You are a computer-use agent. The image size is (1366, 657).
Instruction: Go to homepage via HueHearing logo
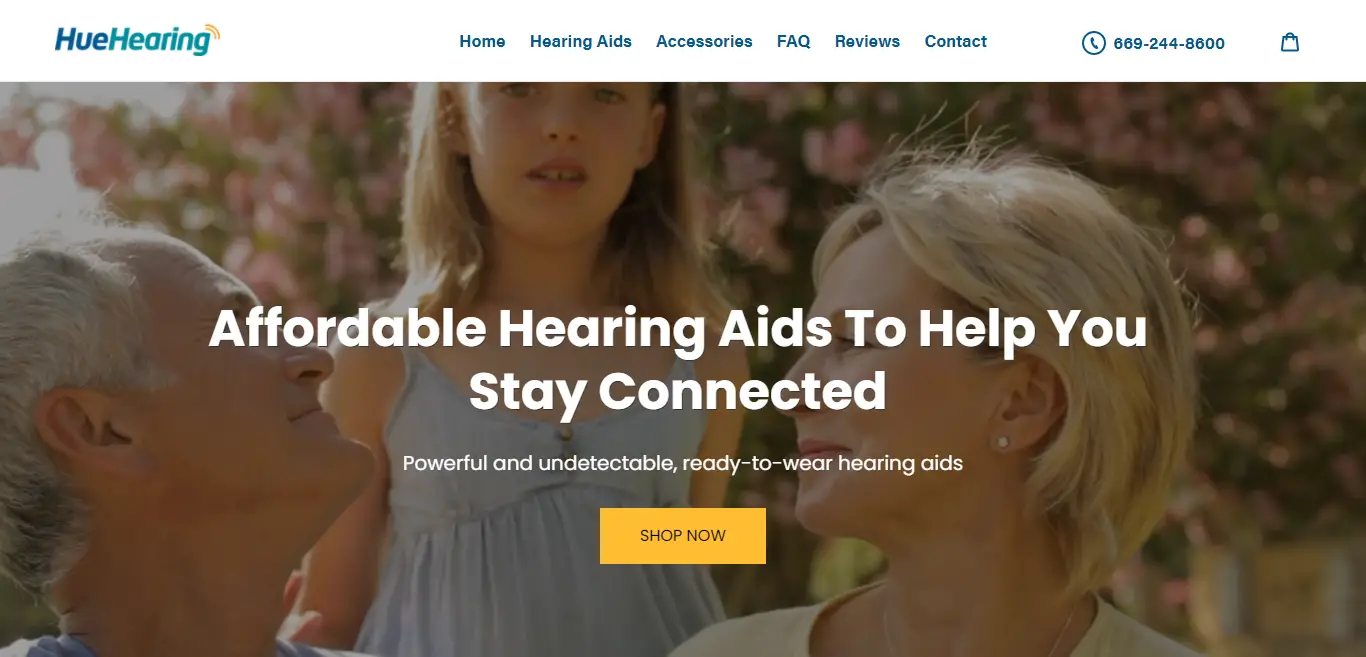[137, 40]
